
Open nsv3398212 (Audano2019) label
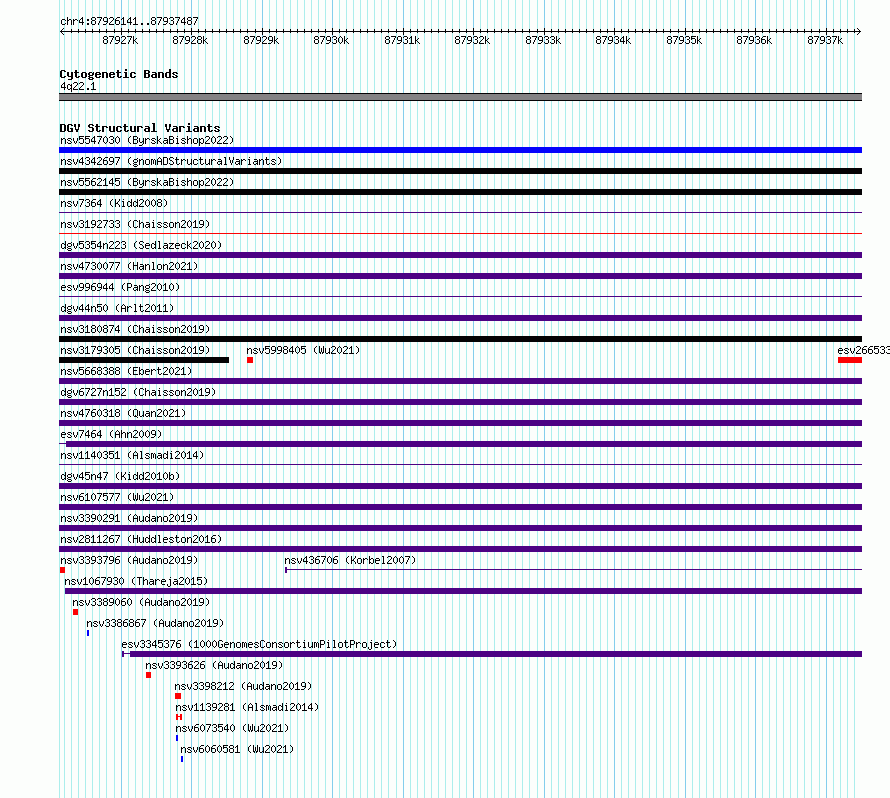243,686
